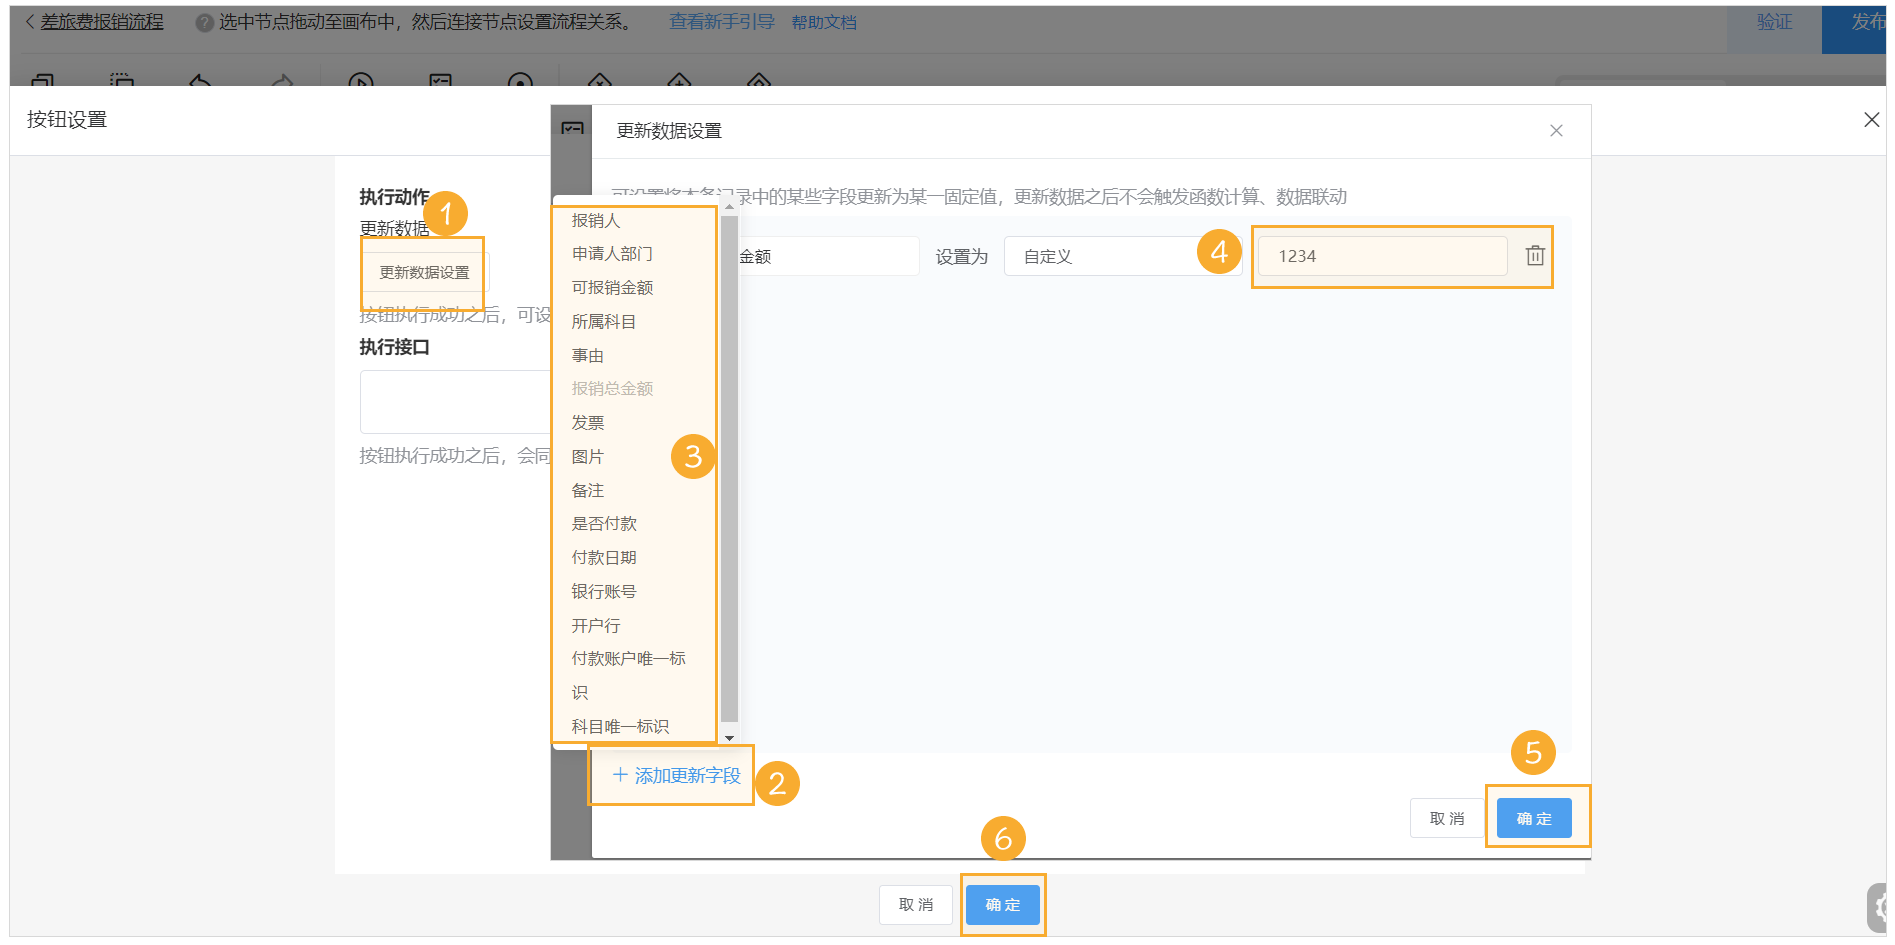This screenshot has height=945, width=1895.
Task: Select the copy node icon
Action: click(x=42, y=85)
